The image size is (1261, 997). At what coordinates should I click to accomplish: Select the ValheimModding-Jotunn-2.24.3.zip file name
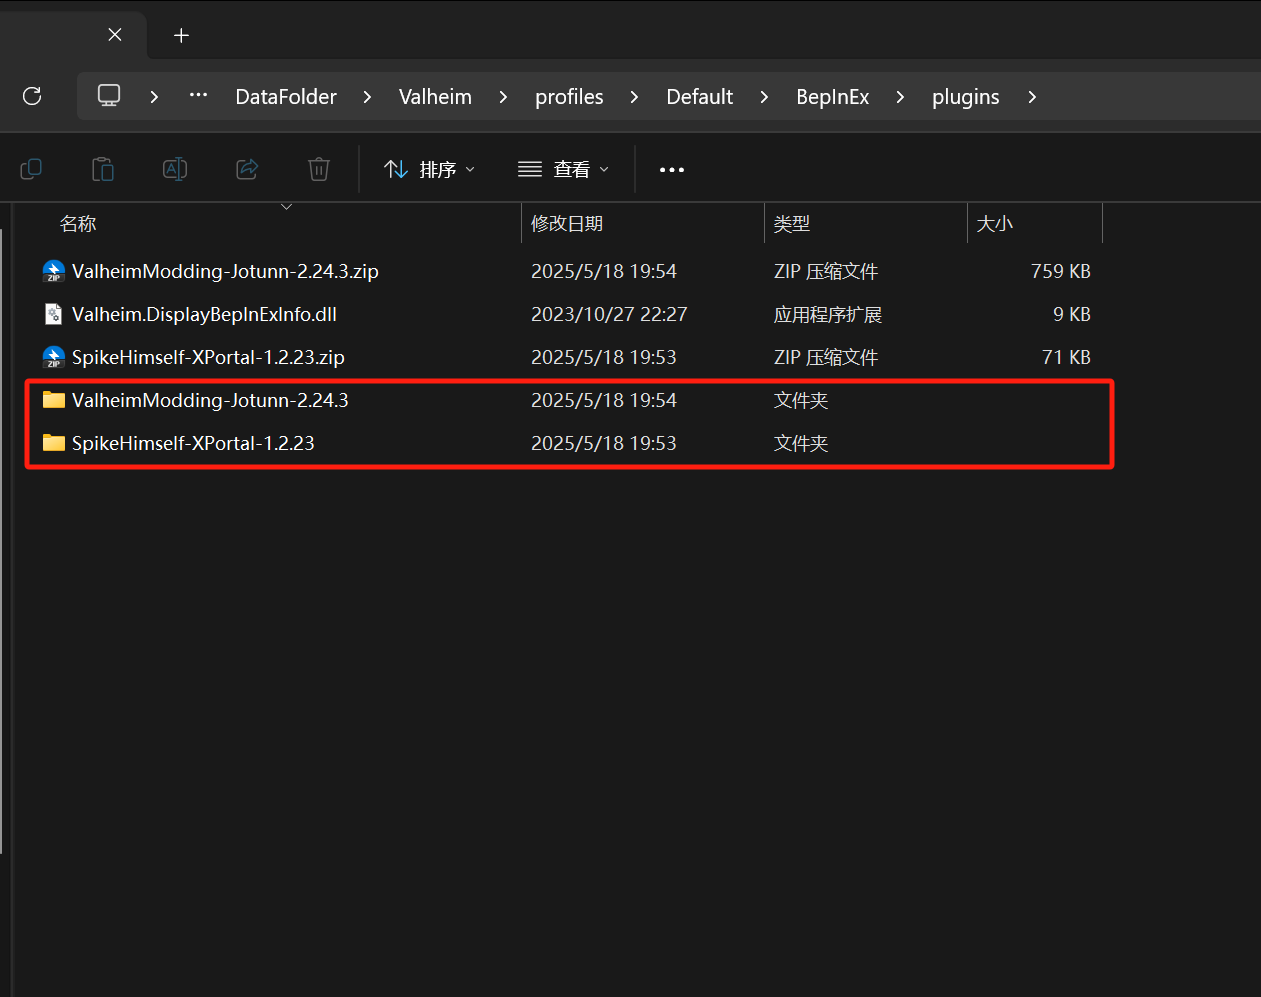click(x=225, y=271)
